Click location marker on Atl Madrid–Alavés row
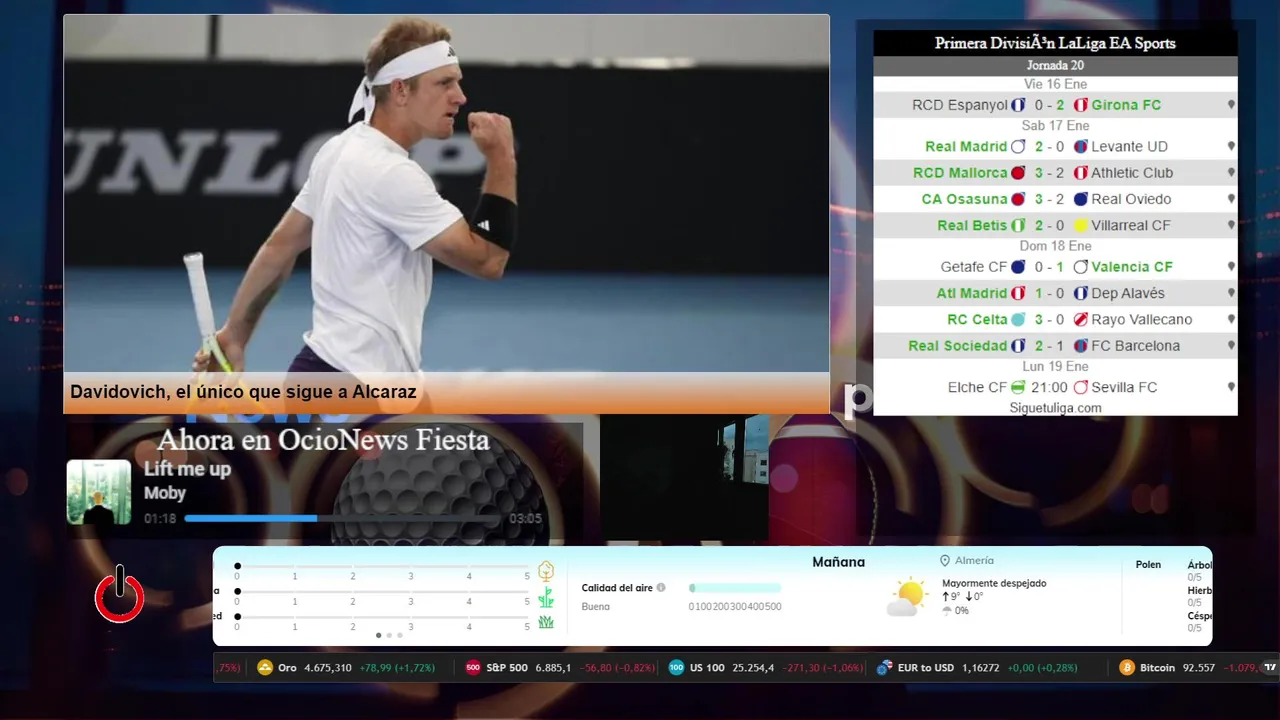Viewport: 1280px width, 720px height. click(1231, 293)
